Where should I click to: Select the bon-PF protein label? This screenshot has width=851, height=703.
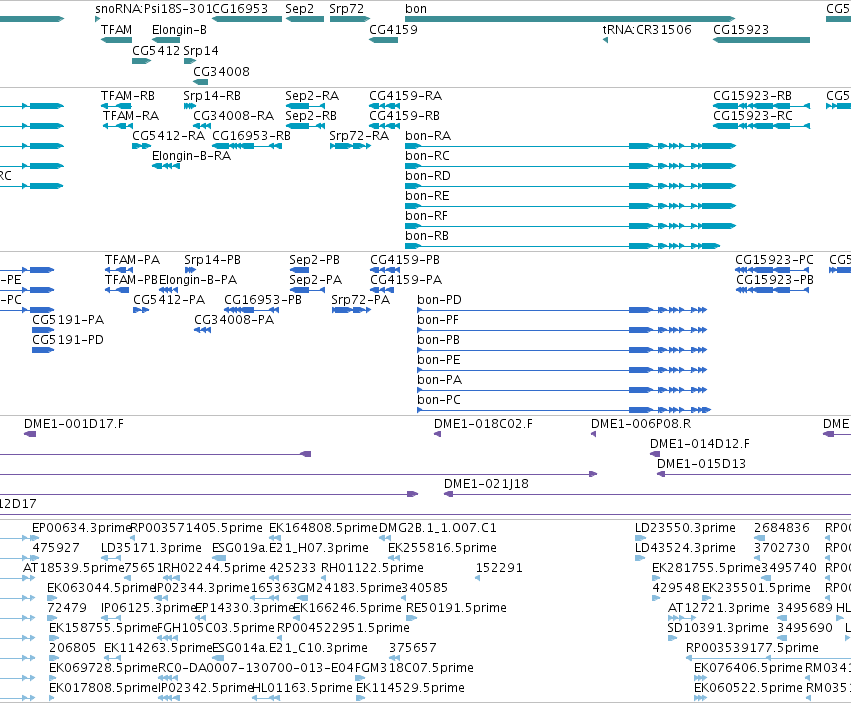438,320
